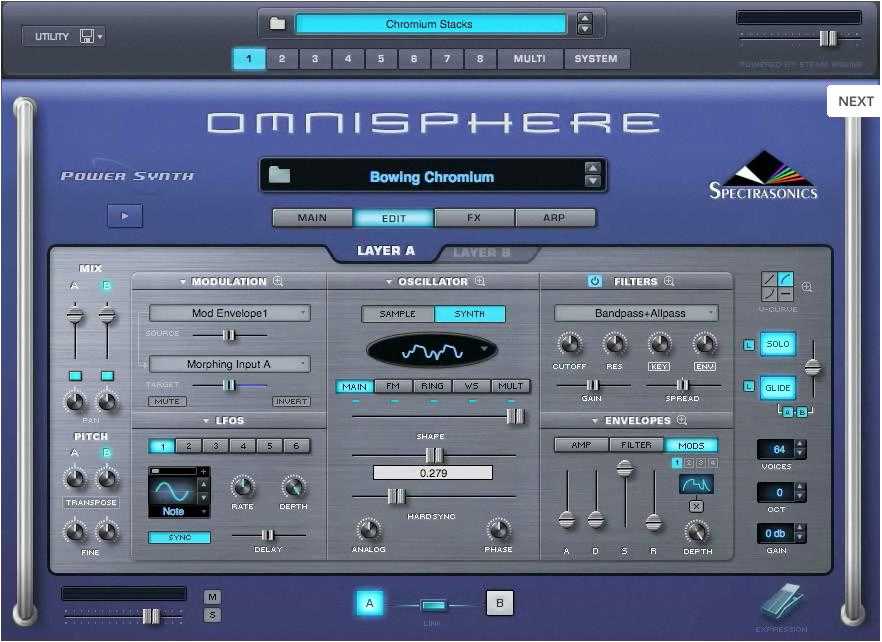The height and width of the screenshot is (642, 882).
Task: Toggle LFO Sync button
Action: pyautogui.click(x=179, y=537)
